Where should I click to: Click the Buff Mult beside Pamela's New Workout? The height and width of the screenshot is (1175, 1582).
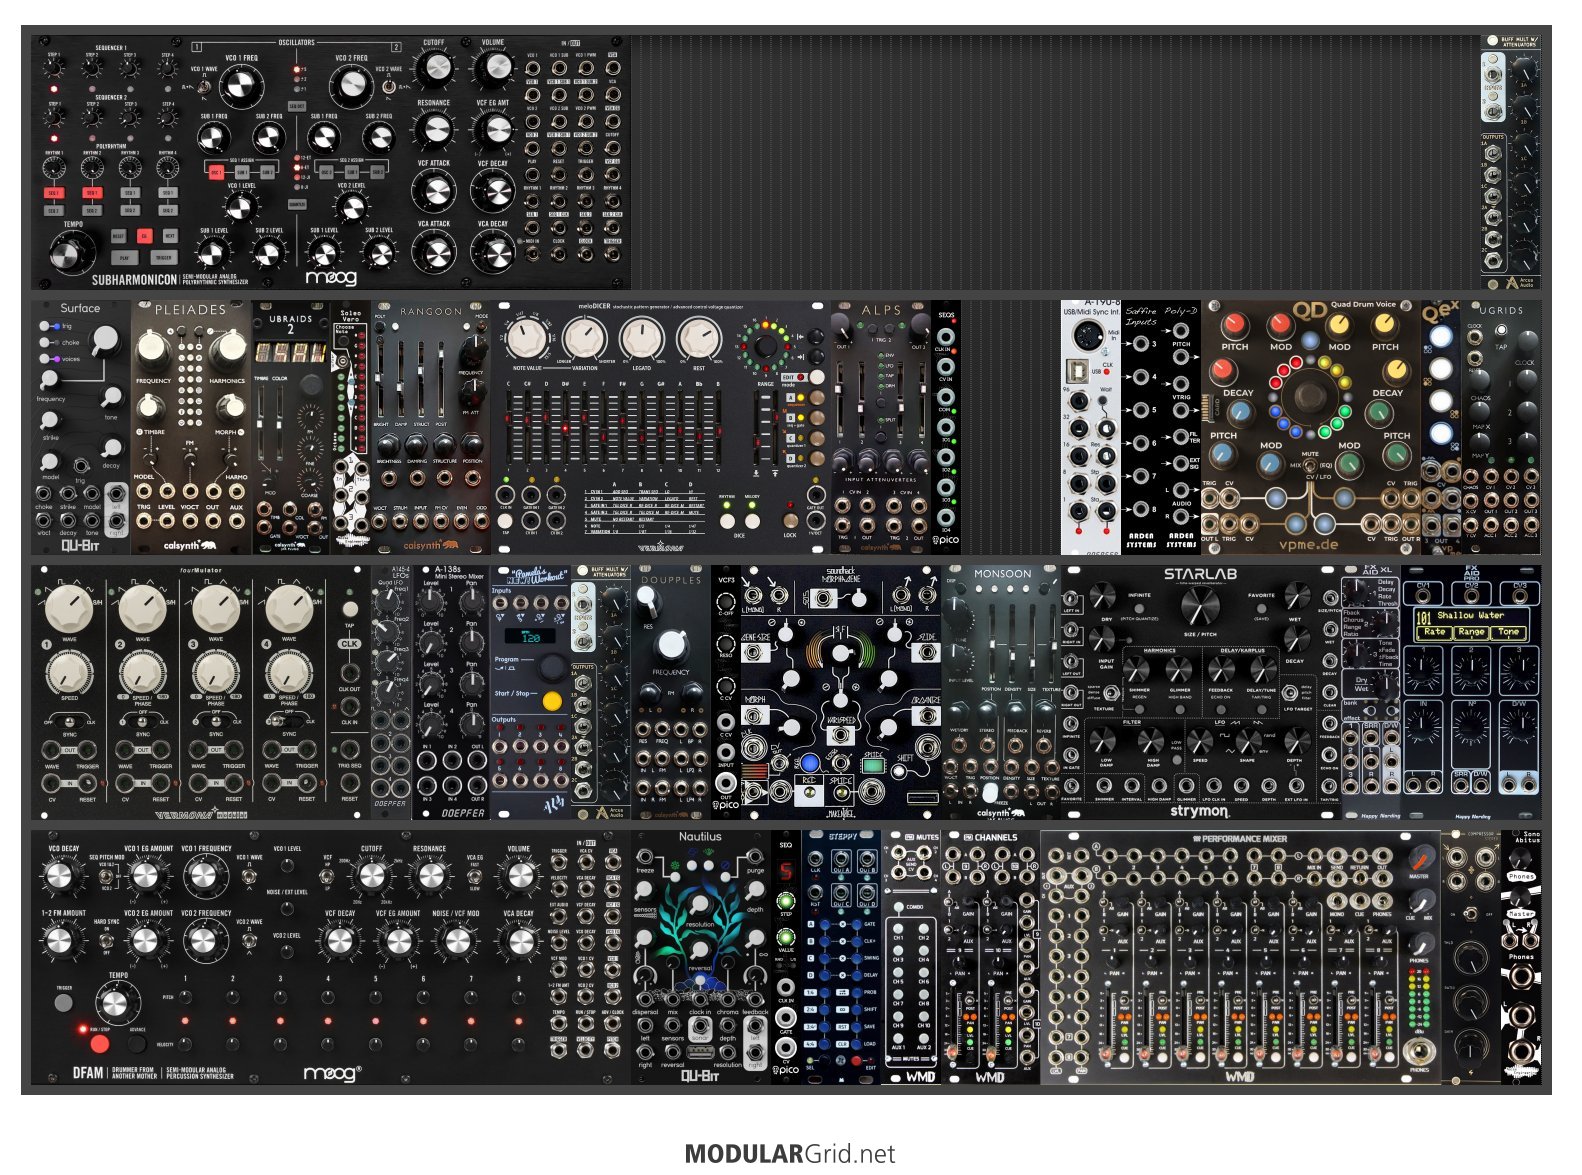click(601, 693)
